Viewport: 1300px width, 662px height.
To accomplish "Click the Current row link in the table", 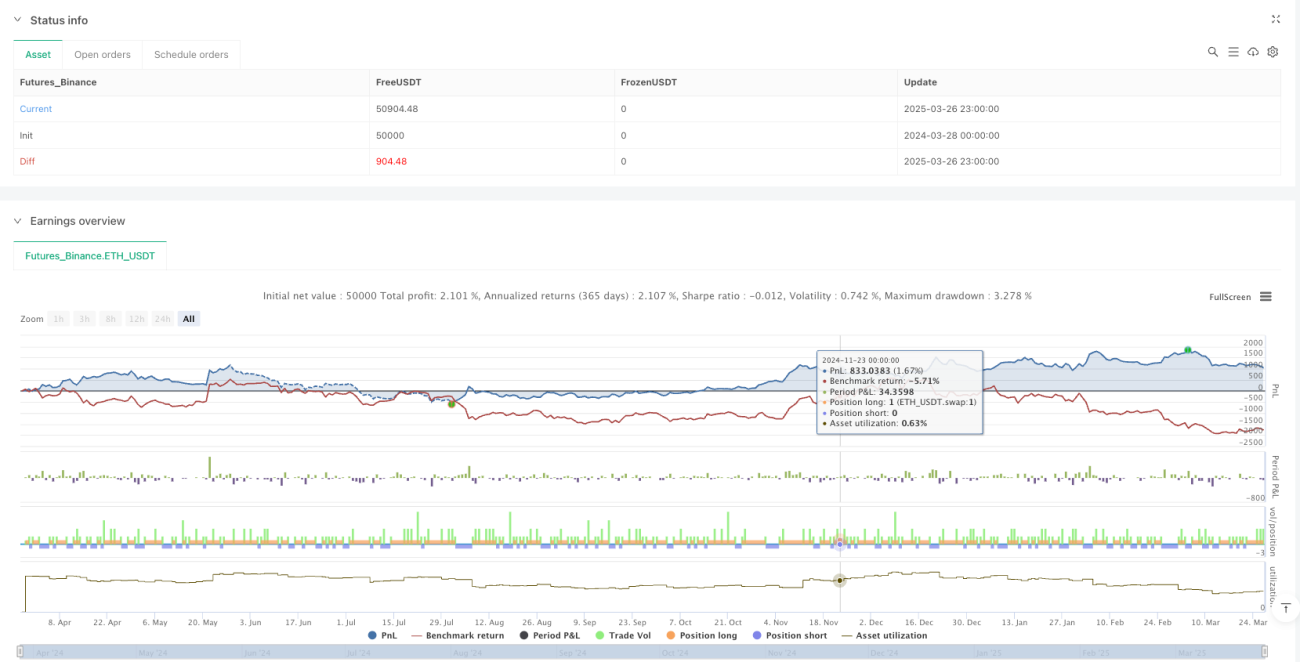I will point(36,109).
